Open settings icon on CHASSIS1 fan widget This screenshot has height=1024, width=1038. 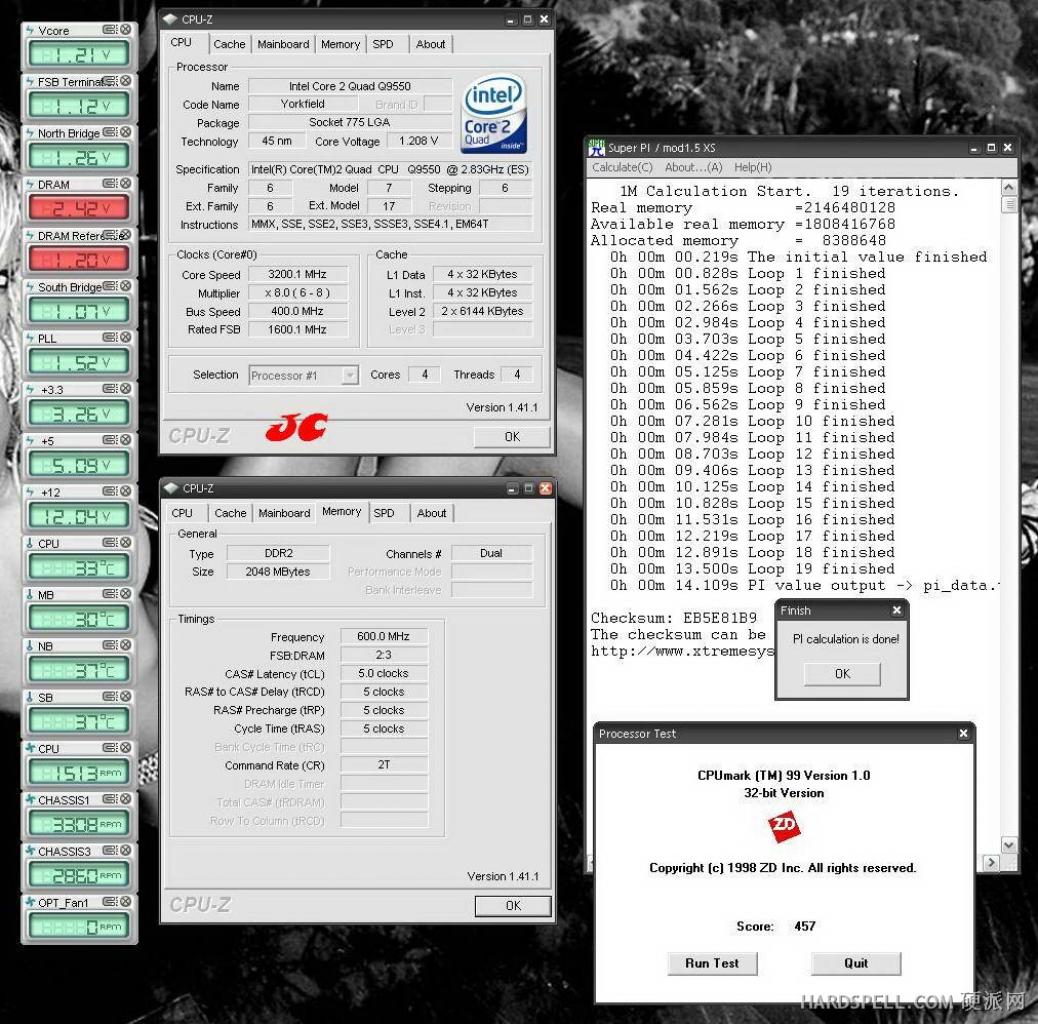pos(110,799)
